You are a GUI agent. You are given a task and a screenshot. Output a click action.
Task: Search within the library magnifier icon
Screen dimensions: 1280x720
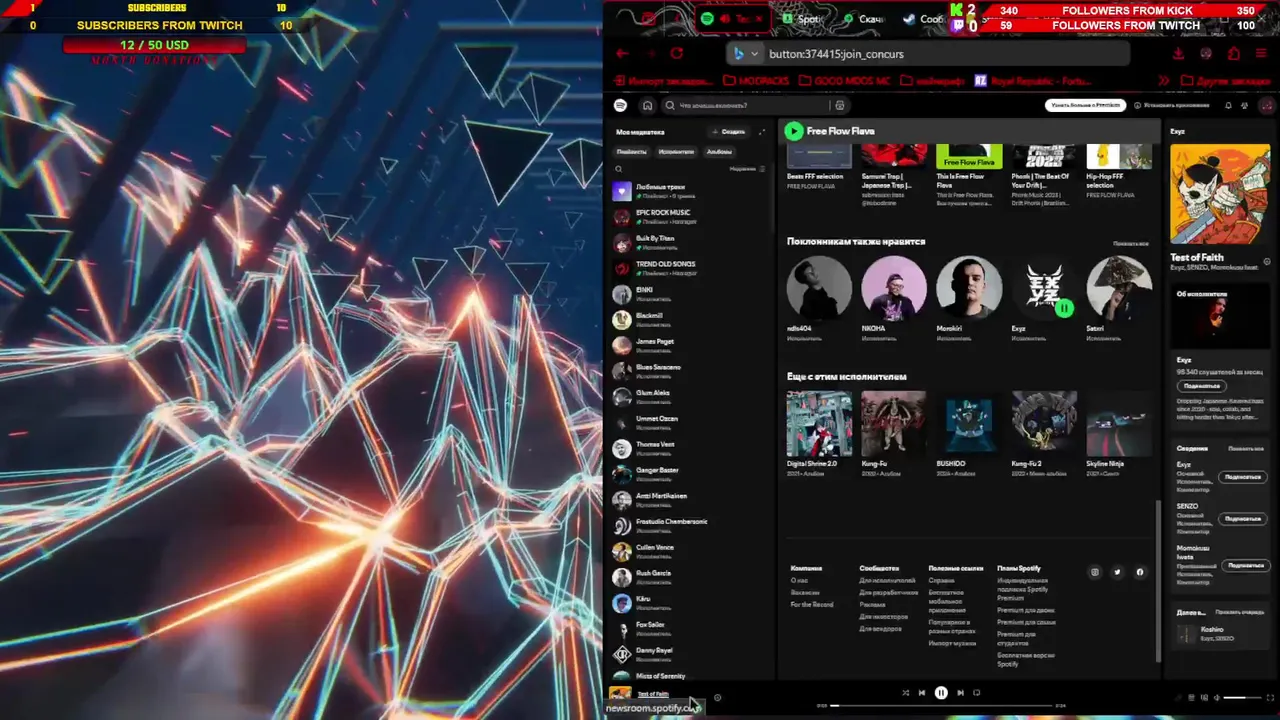[x=619, y=169]
